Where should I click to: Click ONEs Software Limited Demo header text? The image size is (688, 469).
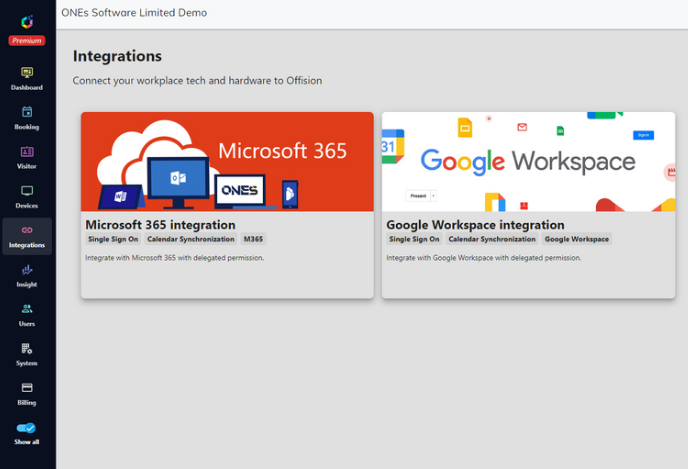134,13
